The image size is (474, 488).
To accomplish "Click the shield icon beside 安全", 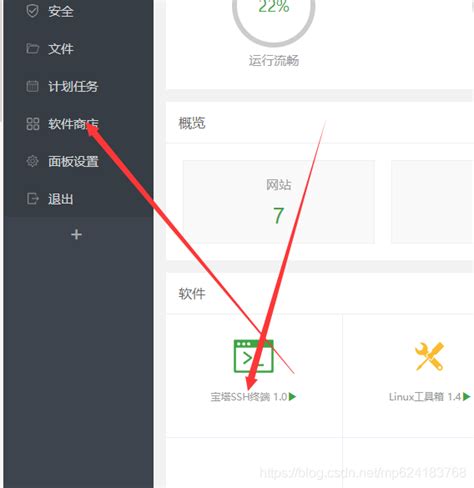I will tap(32, 11).
